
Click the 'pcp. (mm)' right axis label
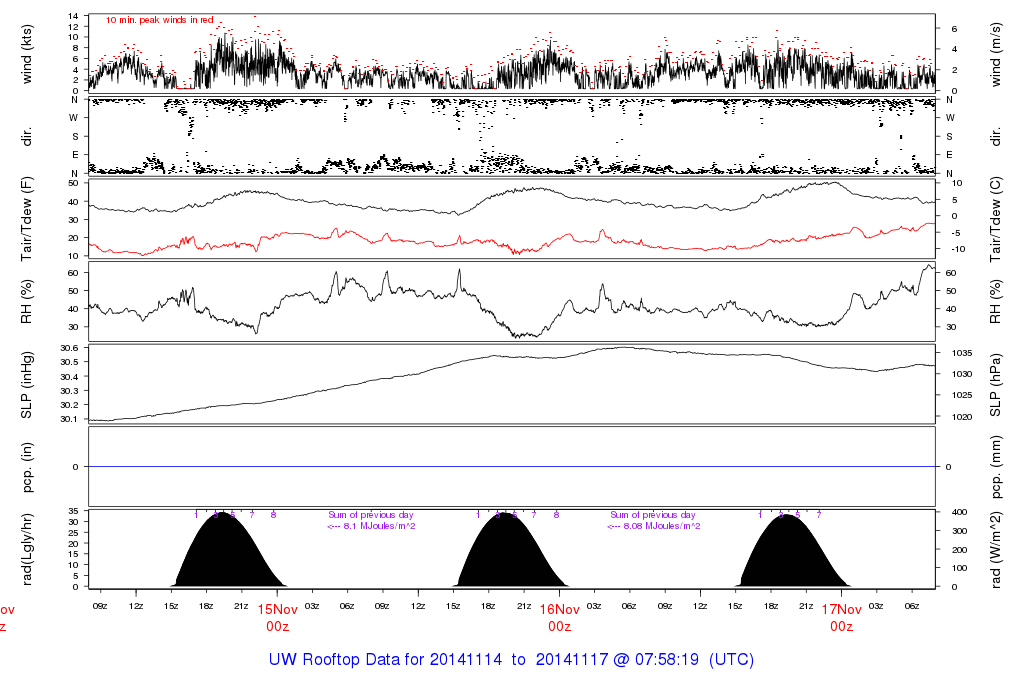click(996, 467)
